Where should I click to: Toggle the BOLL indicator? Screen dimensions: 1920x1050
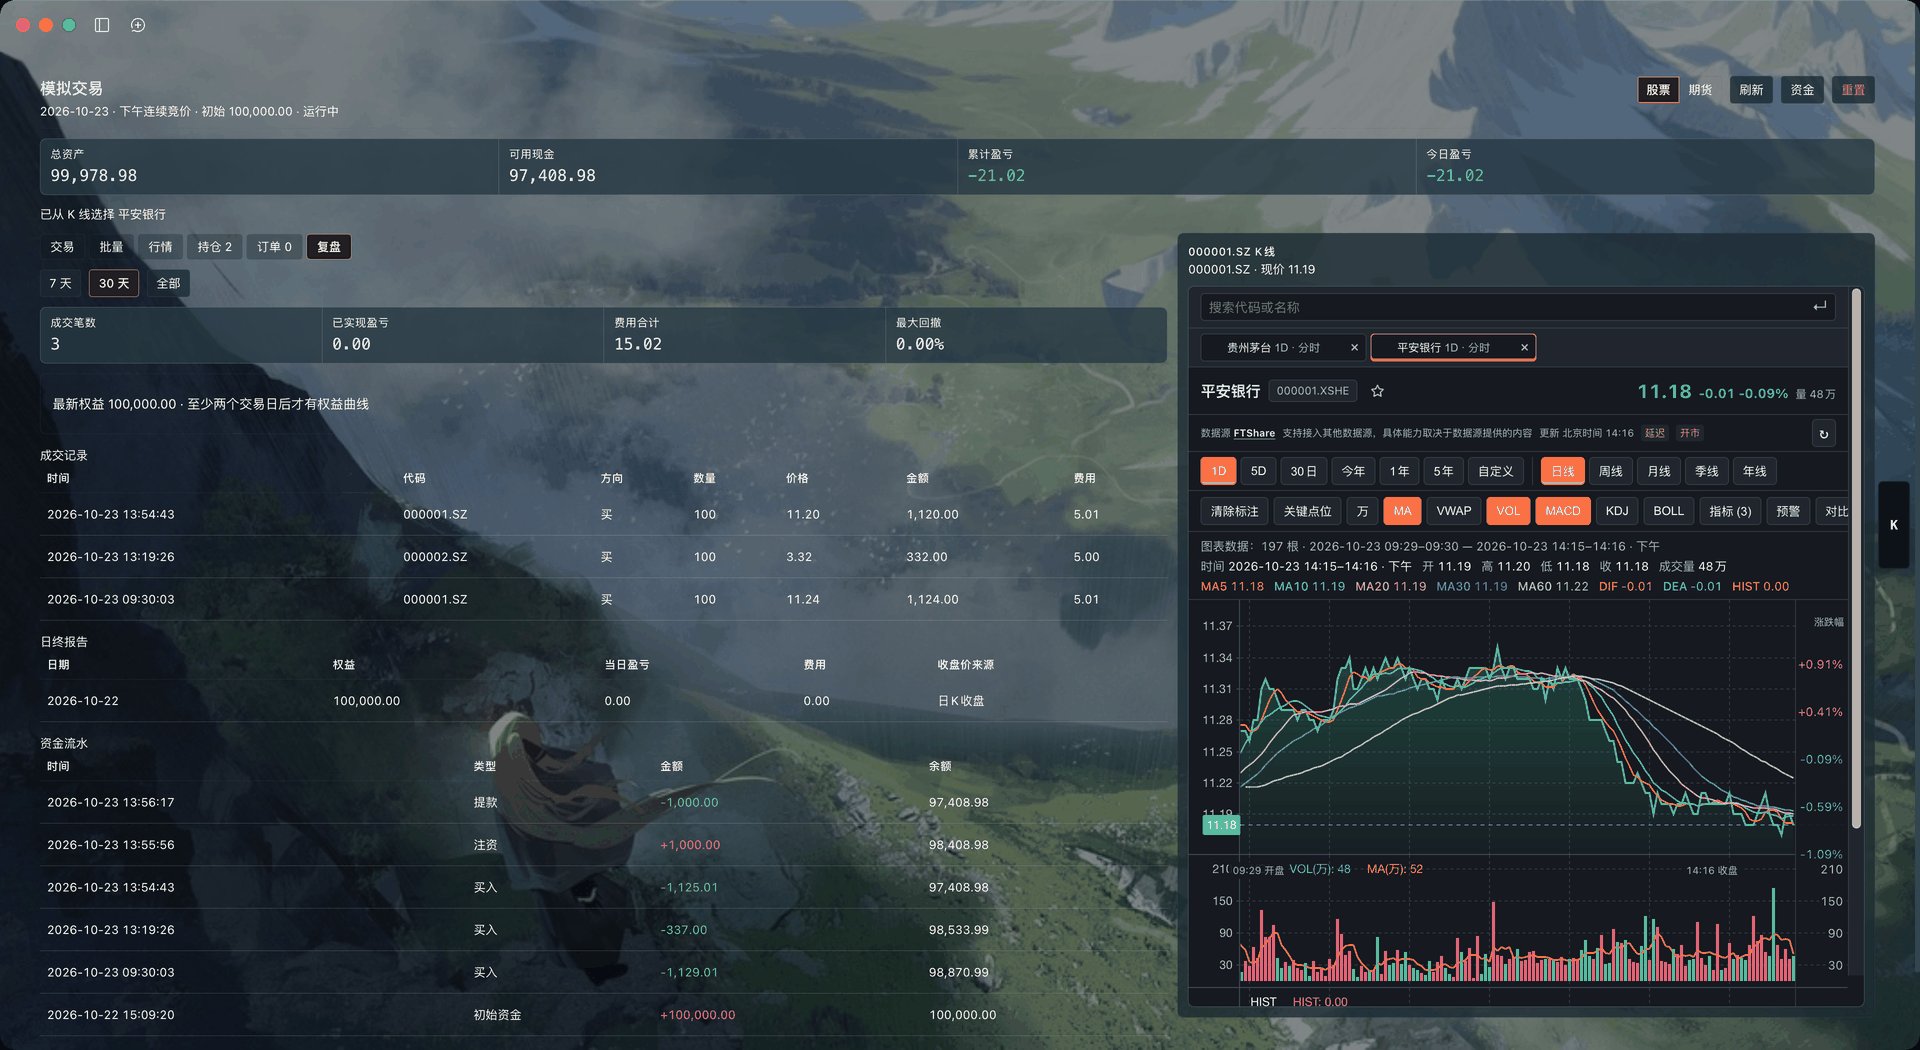point(1668,511)
